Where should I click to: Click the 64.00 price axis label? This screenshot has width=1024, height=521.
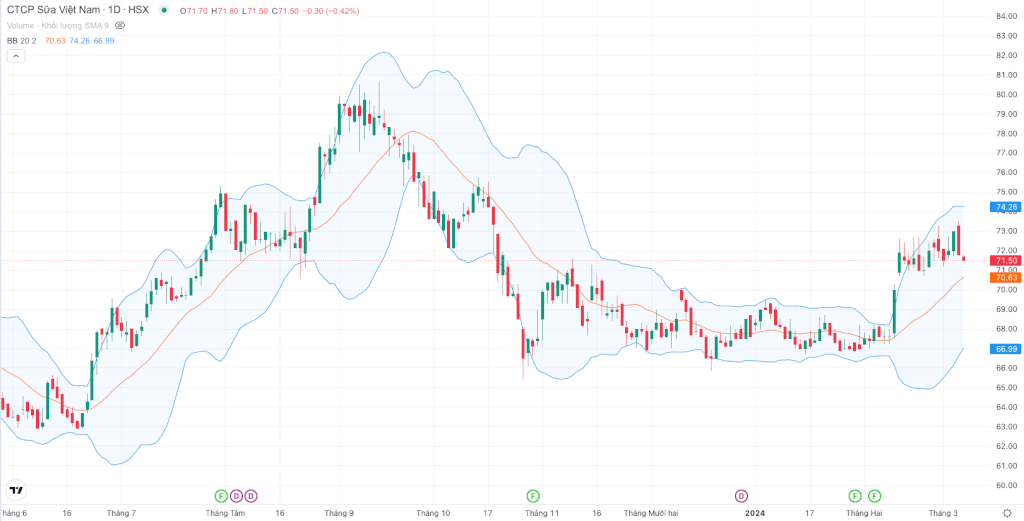(1006, 407)
